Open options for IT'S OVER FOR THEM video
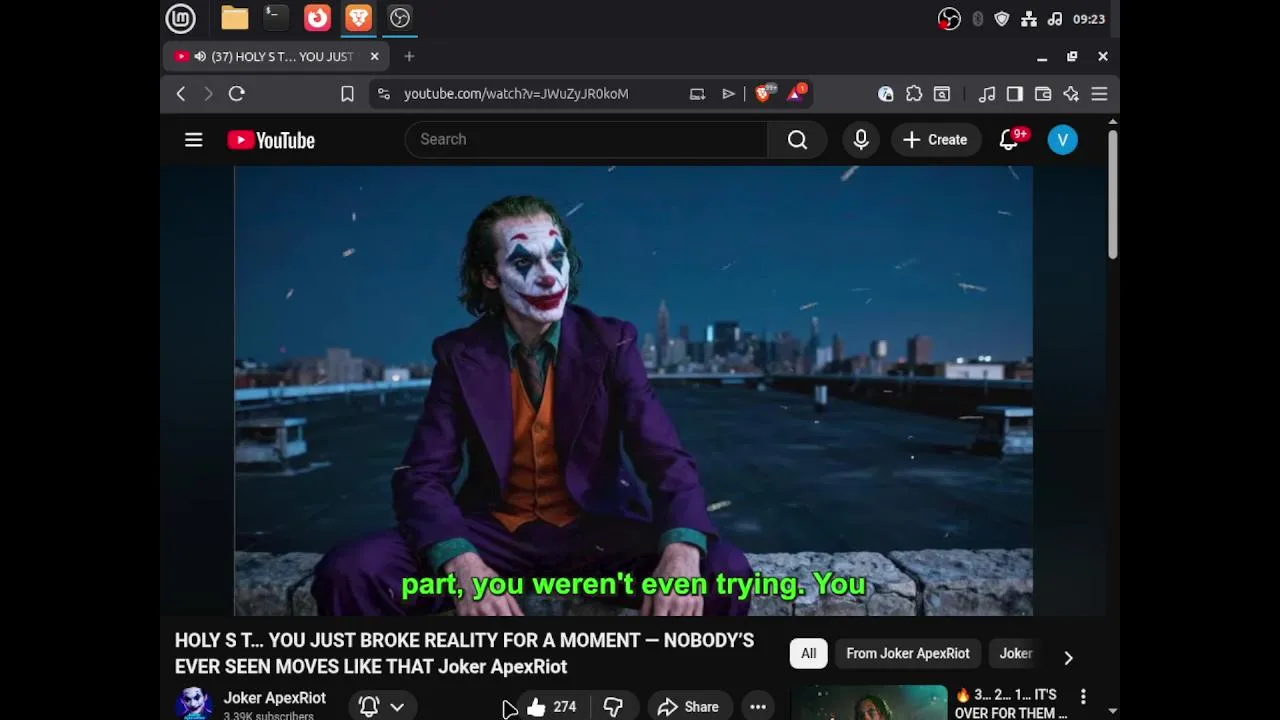1280x720 pixels. (x=1083, y=696)
